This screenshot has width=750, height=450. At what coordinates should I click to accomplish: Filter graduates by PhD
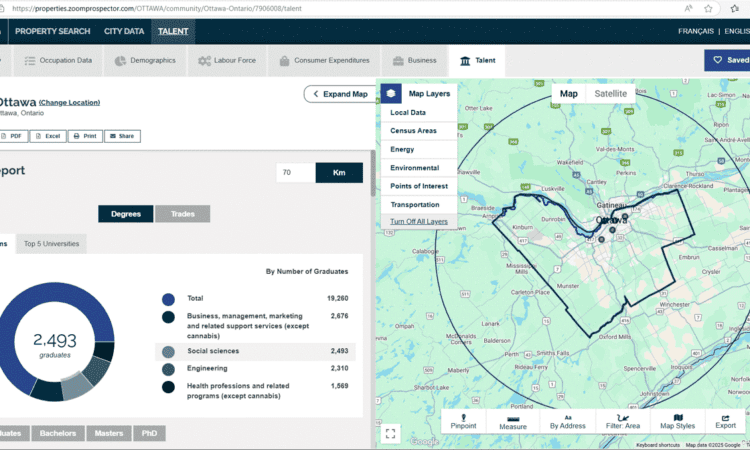pyautogui.click(x=149, y=433)
